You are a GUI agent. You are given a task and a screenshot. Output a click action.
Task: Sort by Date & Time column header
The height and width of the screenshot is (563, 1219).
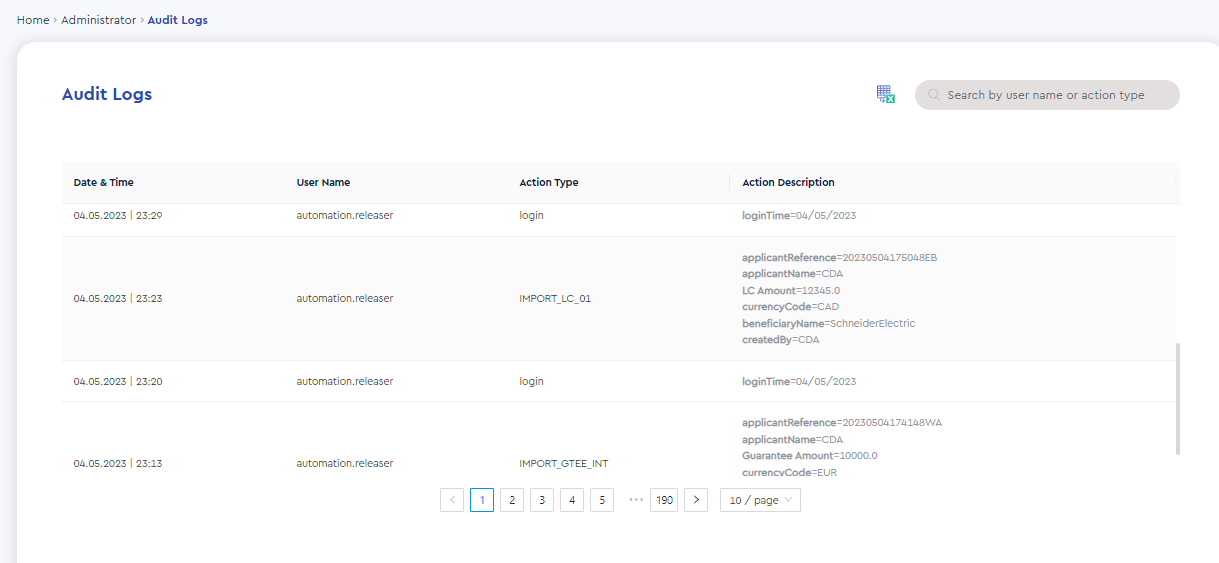click(x=104, y=182)
